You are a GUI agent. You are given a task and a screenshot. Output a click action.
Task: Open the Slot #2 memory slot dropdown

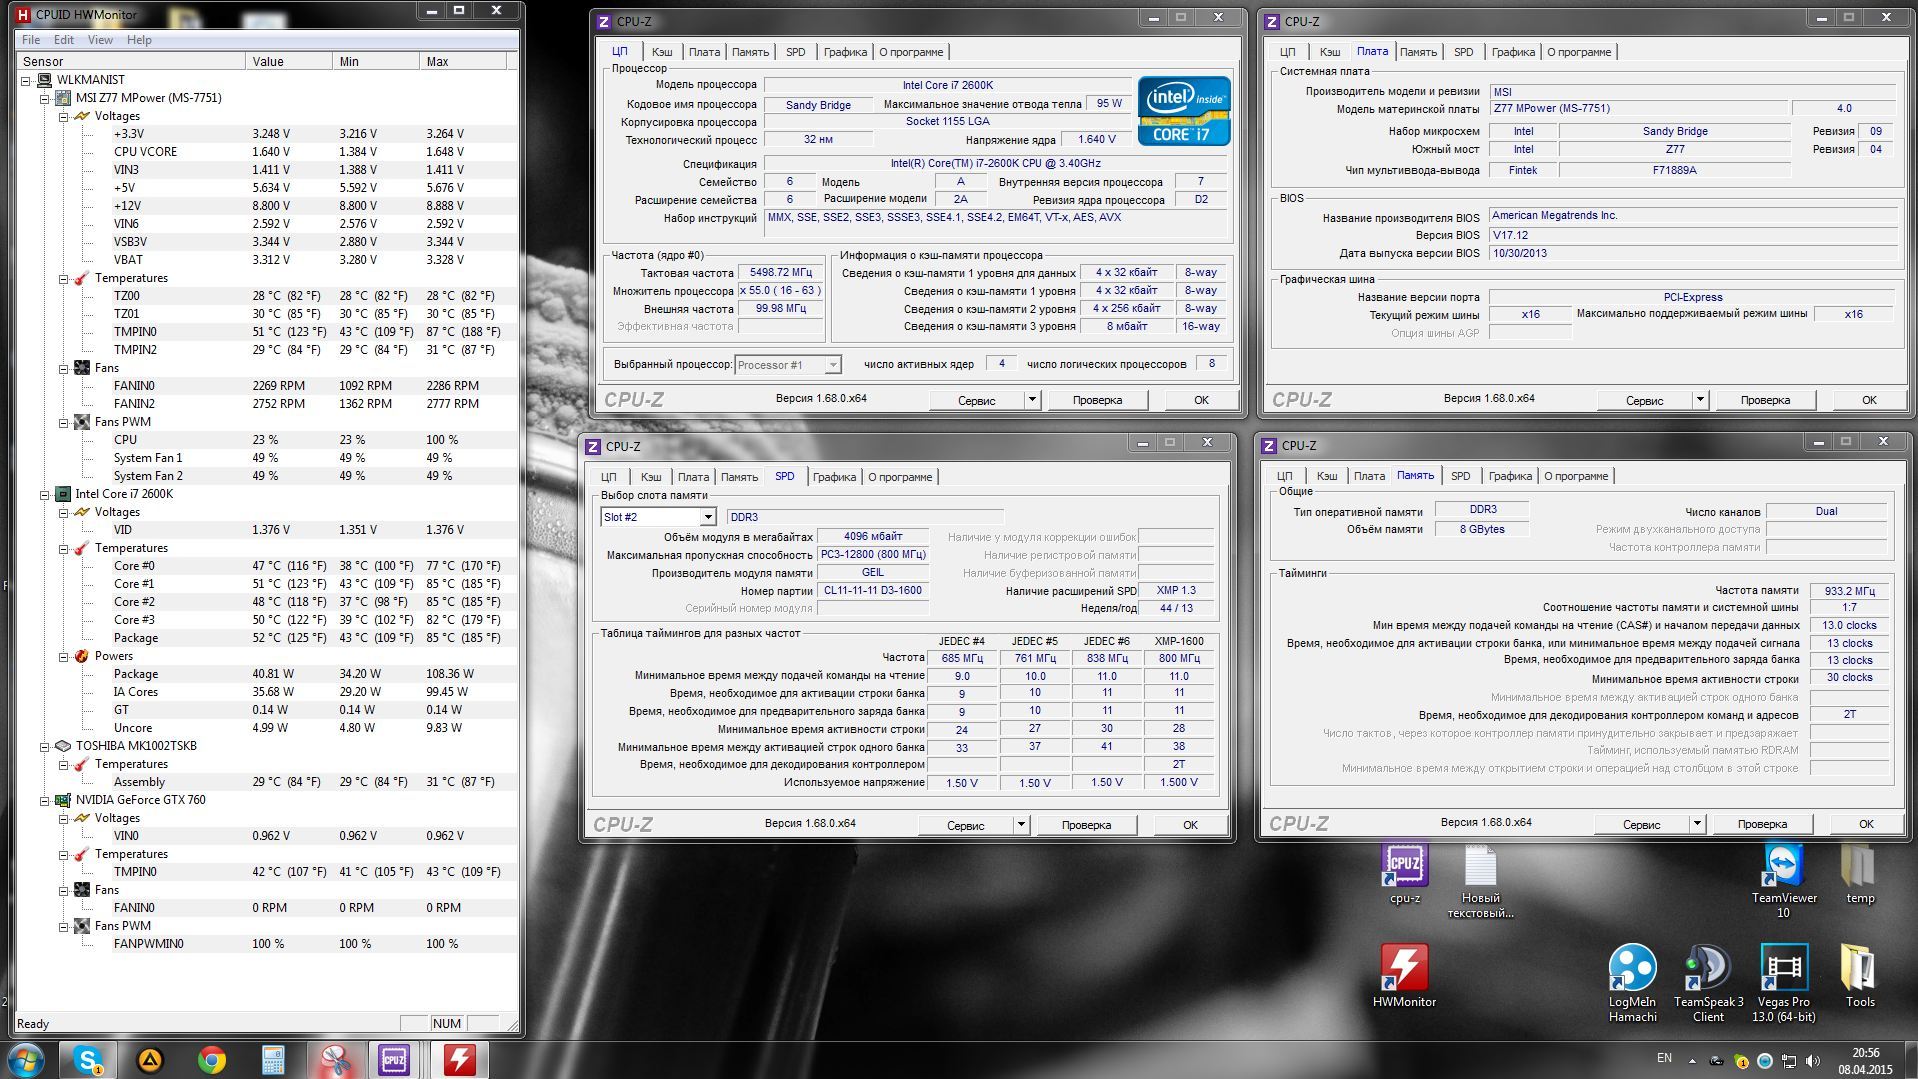[708, 517]
